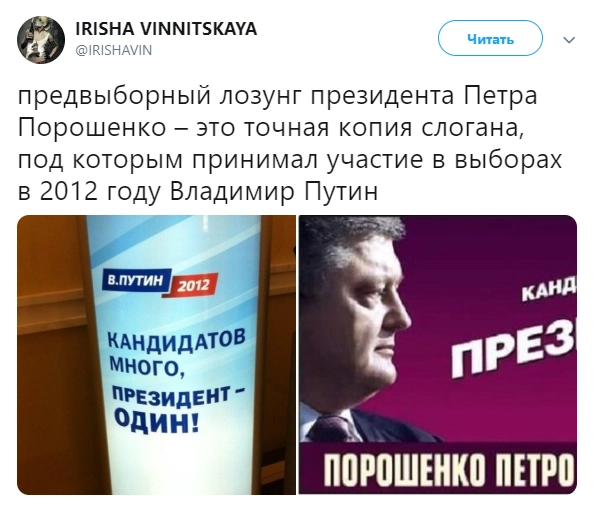Click the tweet text line starting предвыборный
Image resolution: width=596 pixels, height=510 pixels.
(277, 97)
